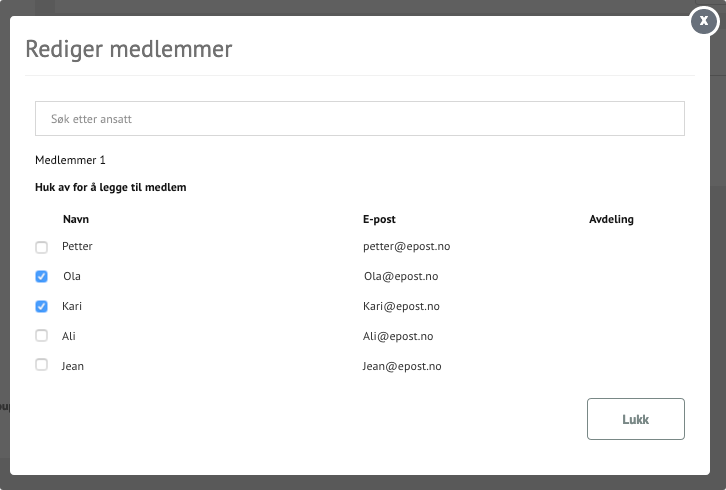Screen dimensions: 726x490
Task: Click the name Jean in the list
Action: coord(73,366)
